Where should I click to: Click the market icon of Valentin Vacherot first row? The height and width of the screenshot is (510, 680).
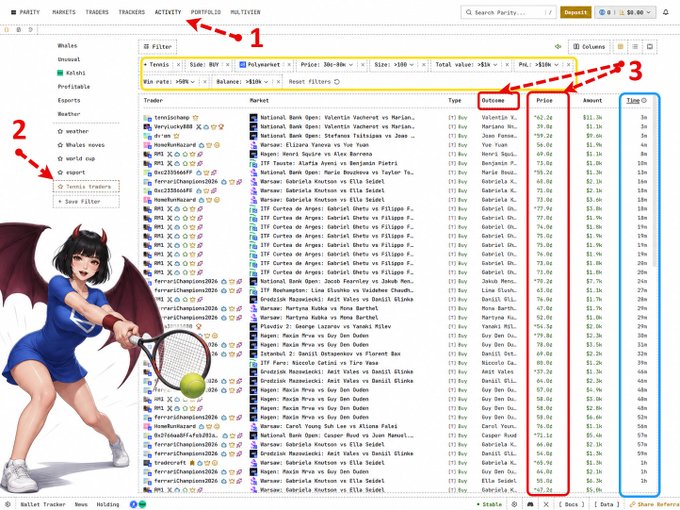click(254, 118)
